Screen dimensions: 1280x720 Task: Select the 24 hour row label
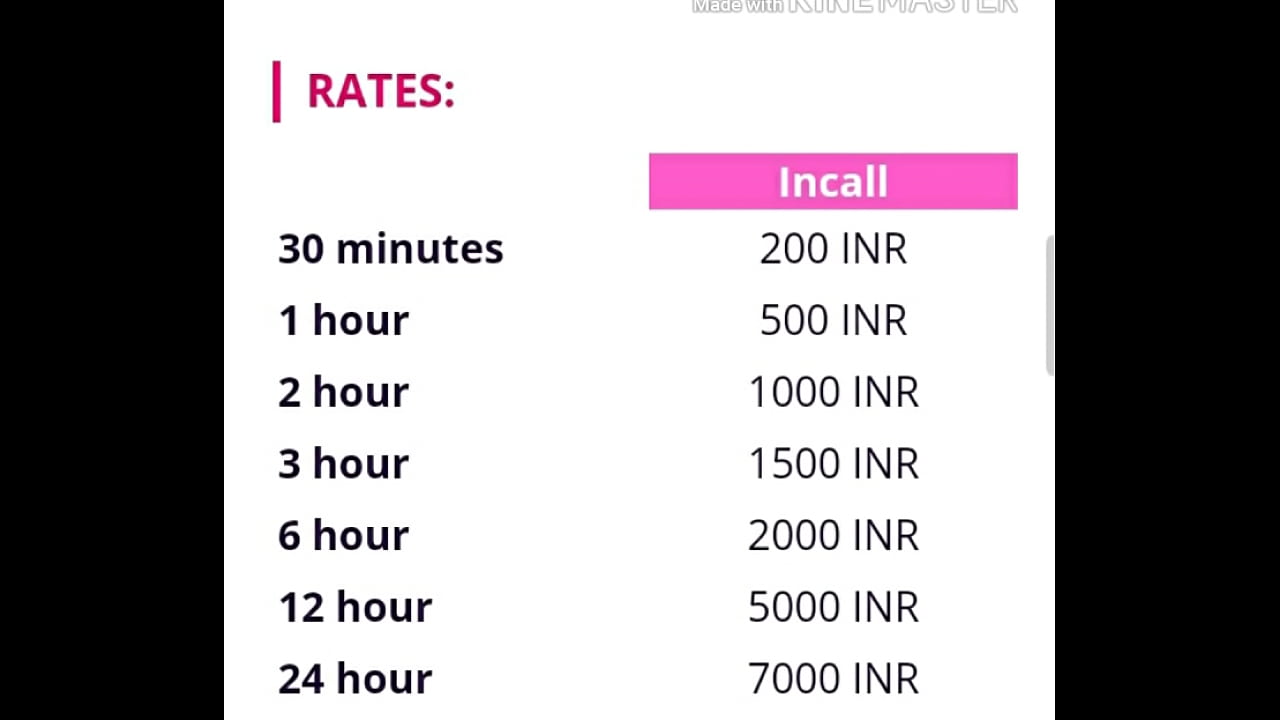(x=355, y=679)
